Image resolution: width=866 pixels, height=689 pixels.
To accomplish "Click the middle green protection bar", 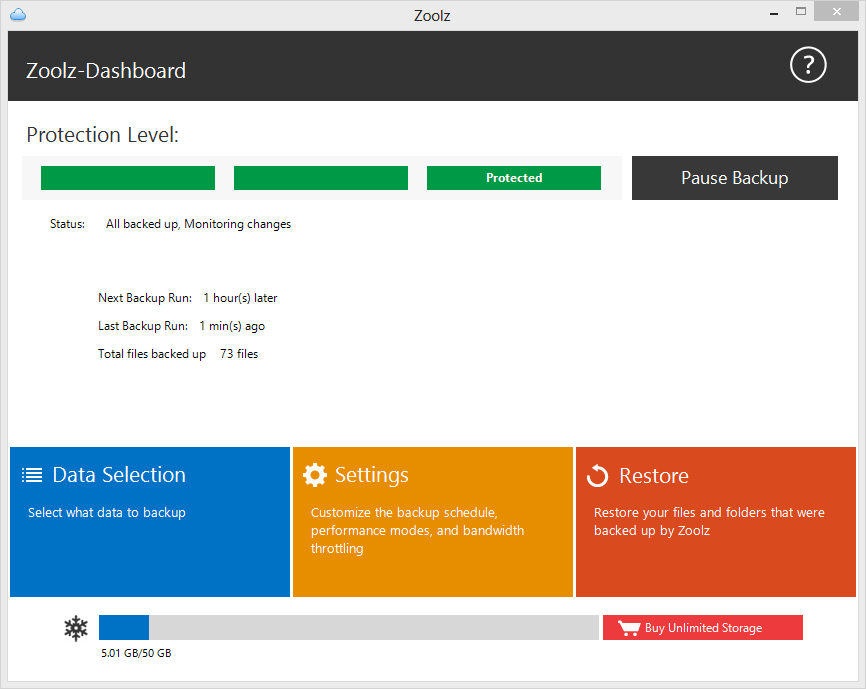I will 321,178.
